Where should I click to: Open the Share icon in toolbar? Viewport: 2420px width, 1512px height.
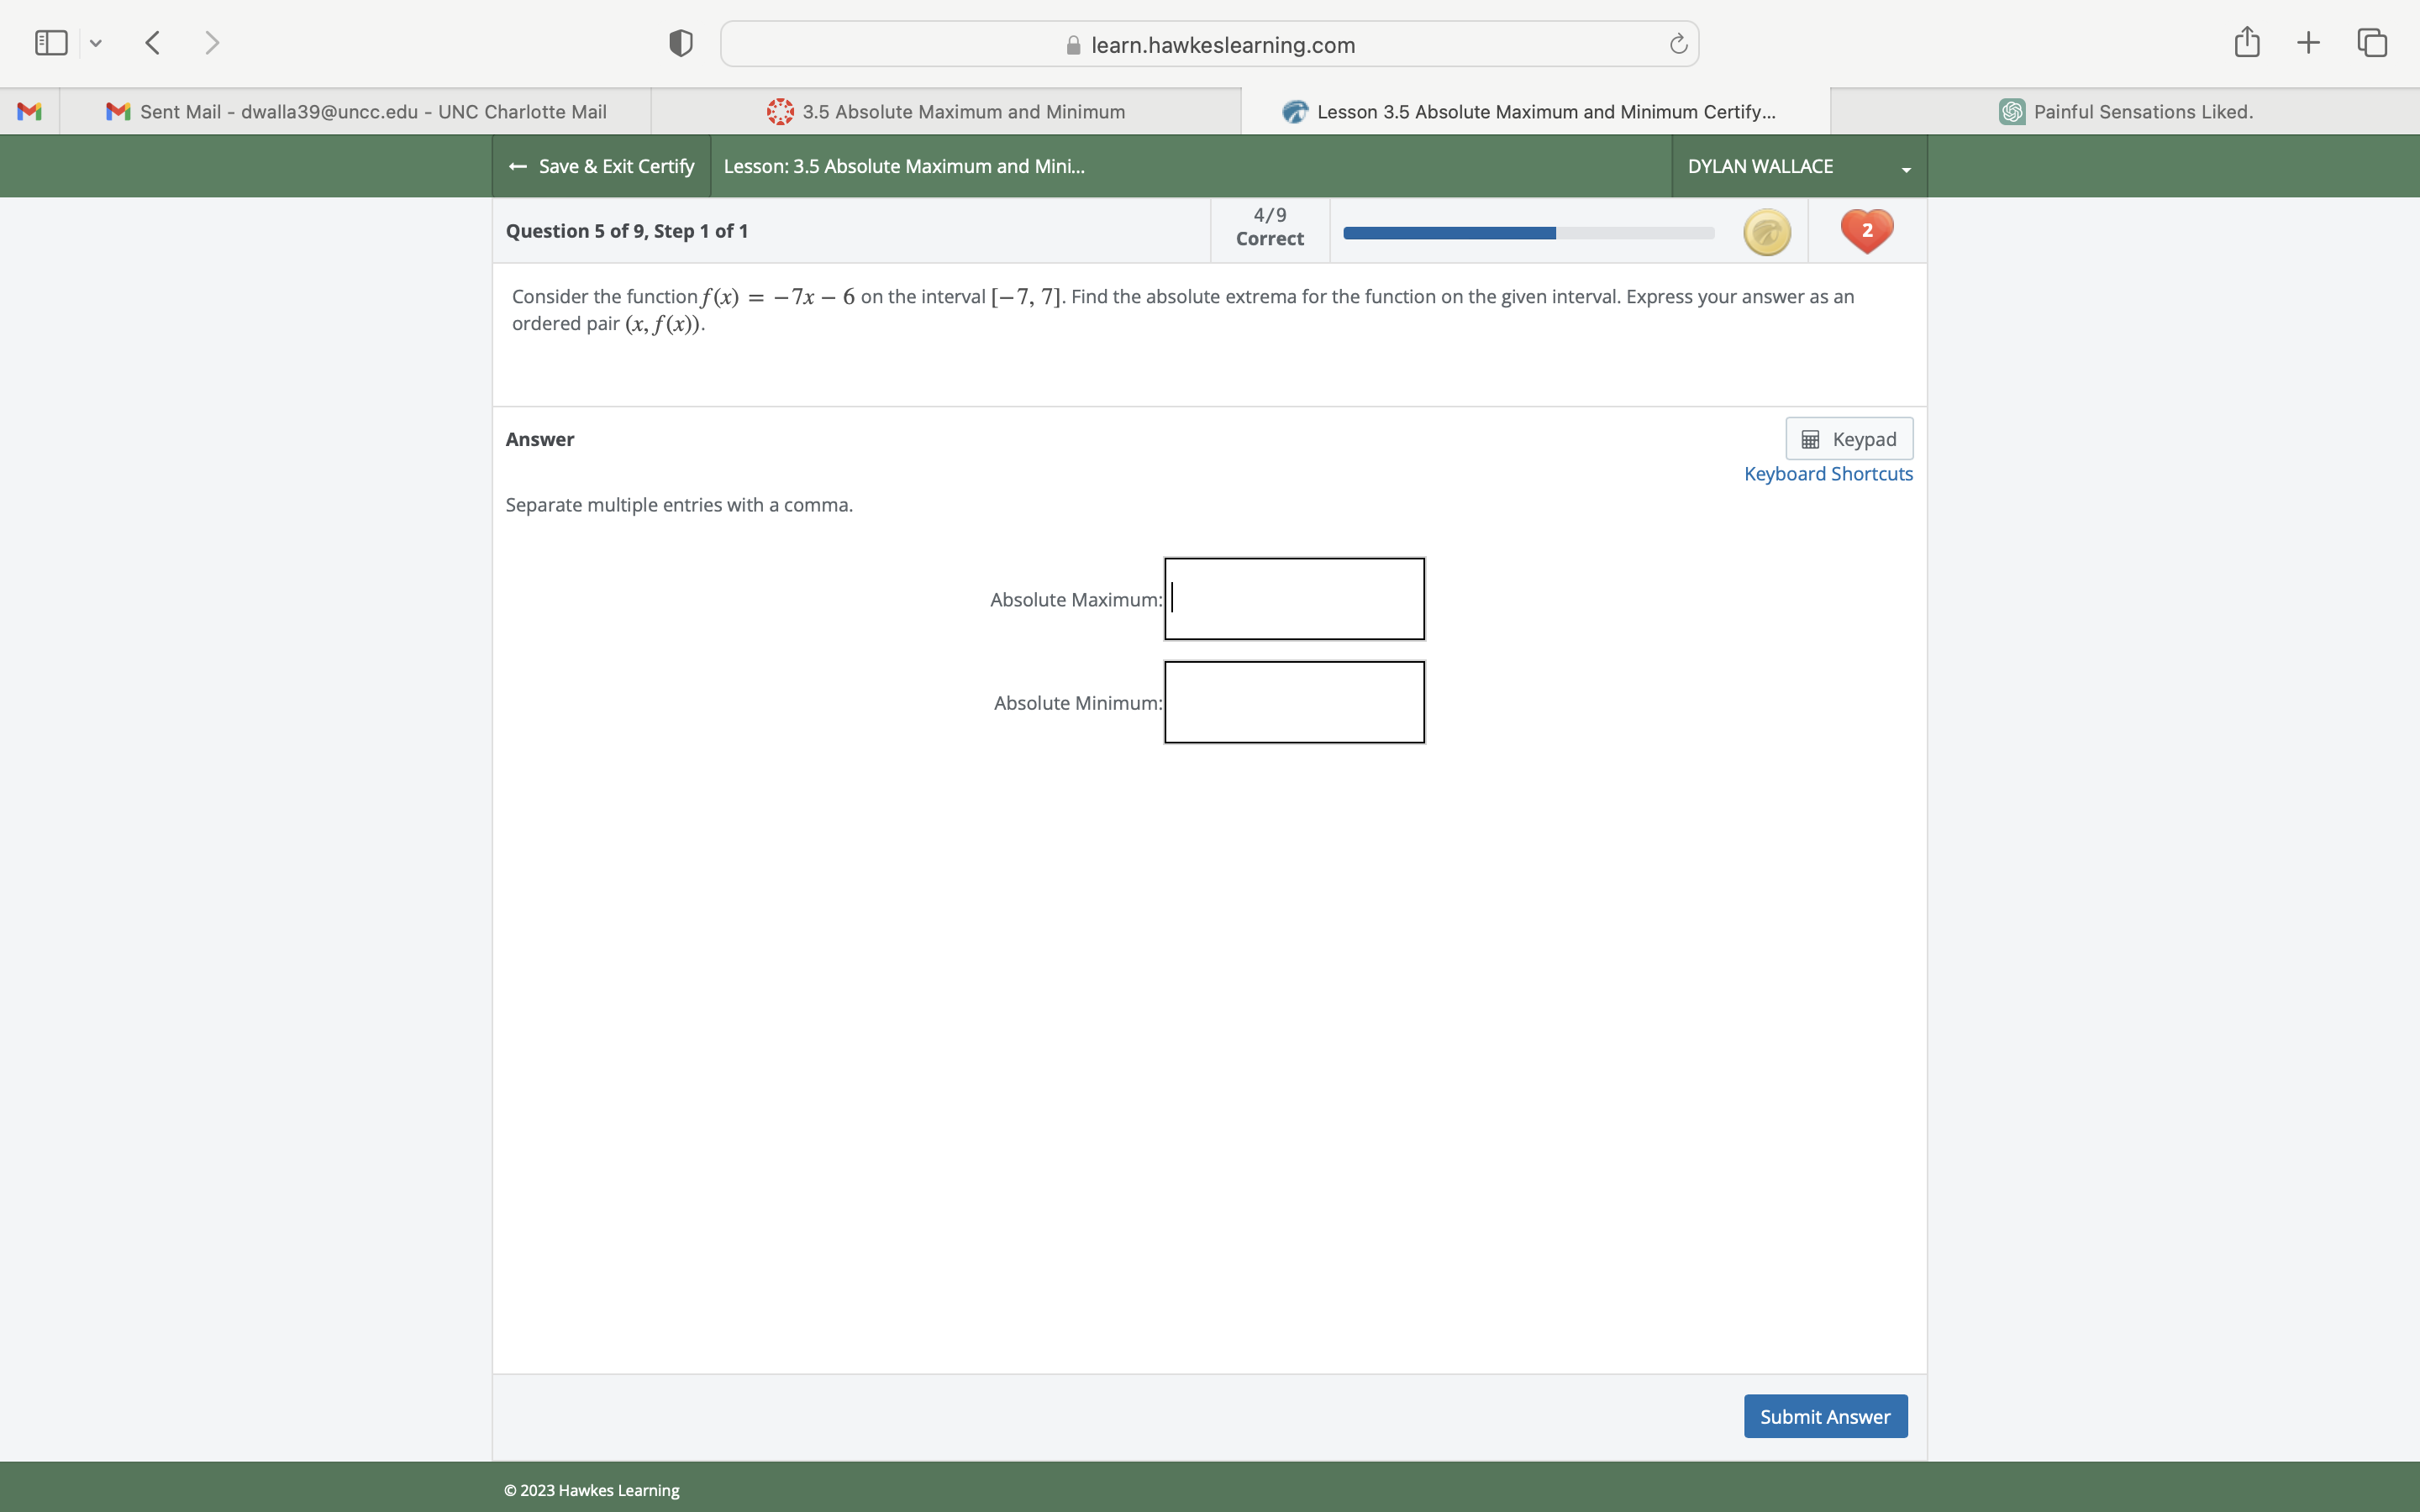pyautogui.click(x=2247, y=42)
